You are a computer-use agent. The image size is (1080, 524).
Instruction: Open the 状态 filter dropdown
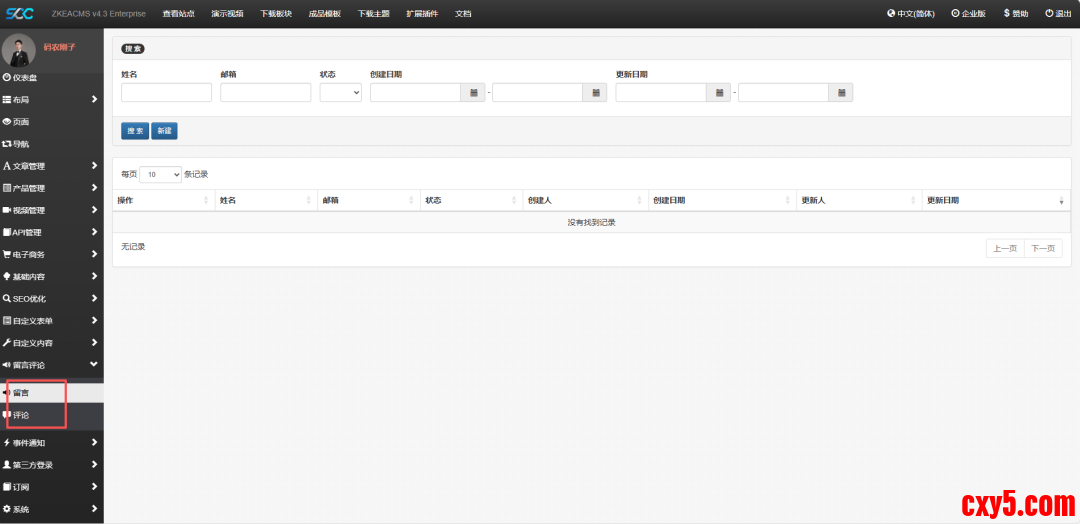pyautogui.click(x=341, y=92)
